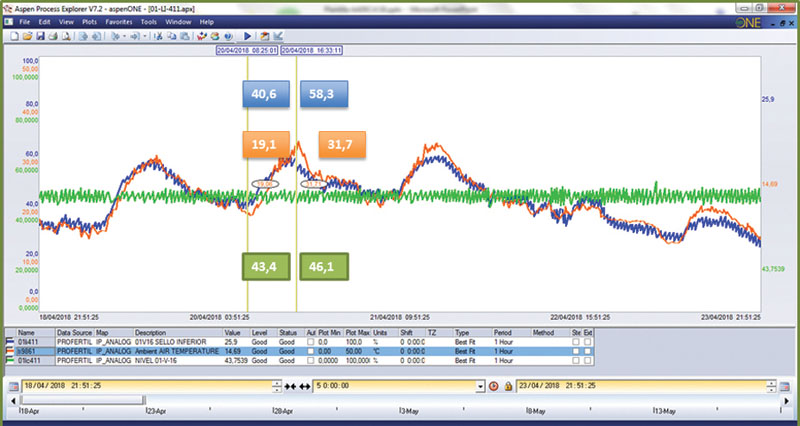Click the expand timespan arrows icon
This screenshot has width=800, height=426.
(x=305, y=387)
